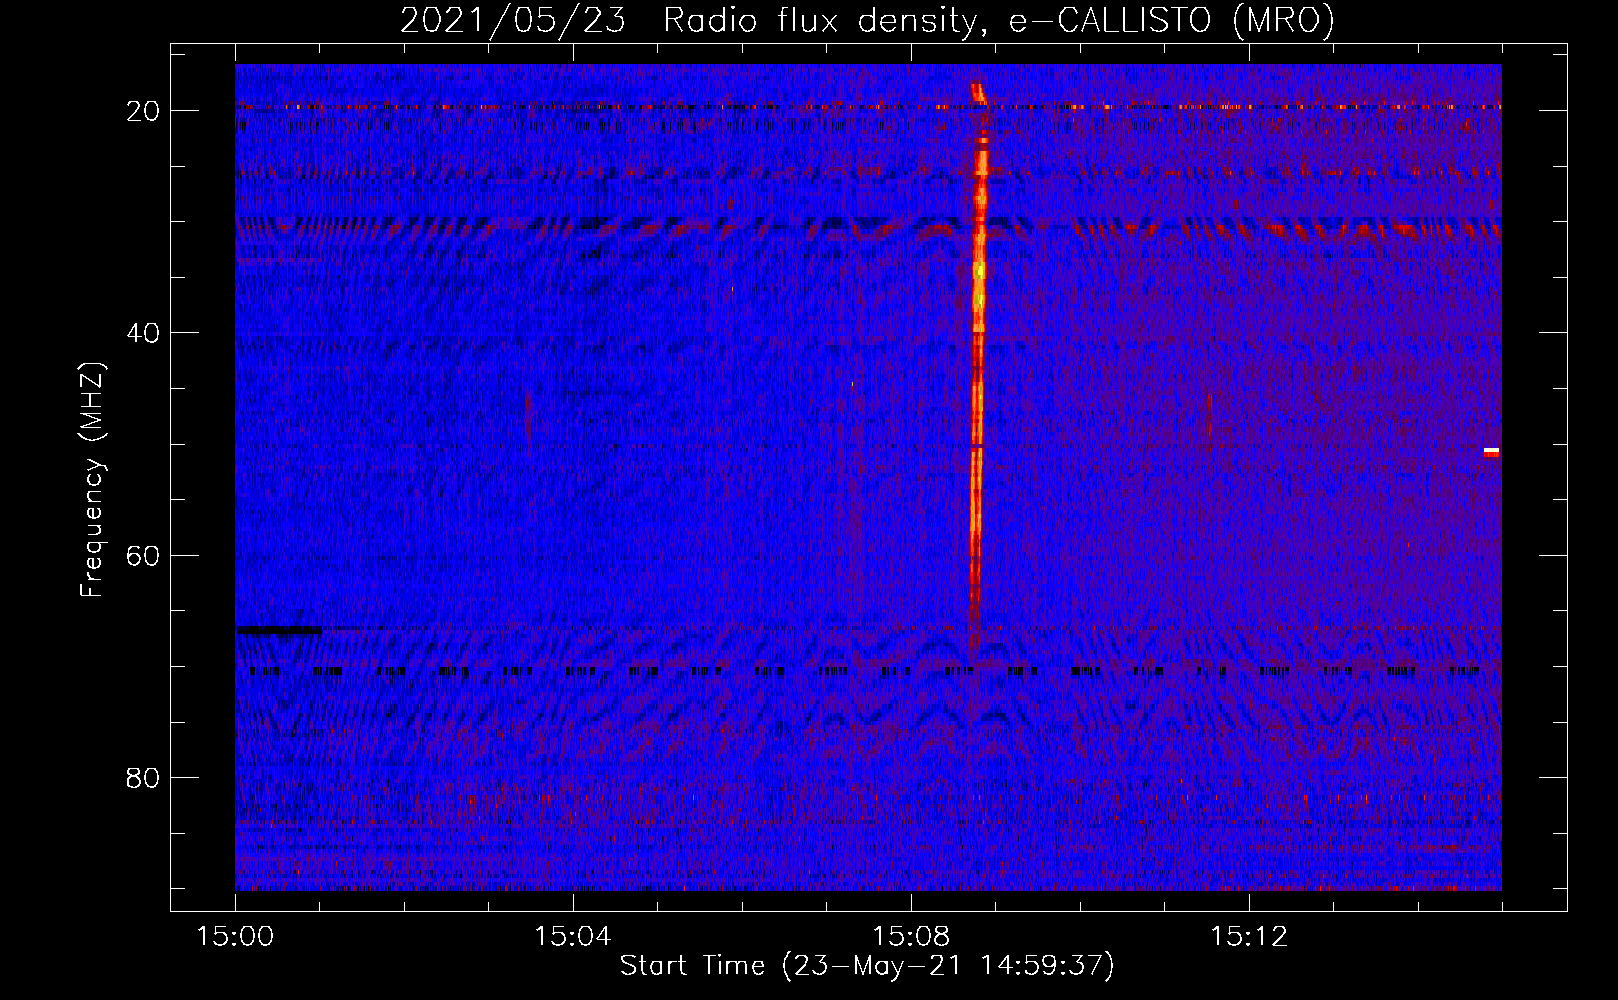
Task: Click the plot title 2021/05/23 Radio flux density
Action: click(x=867, y=21)
